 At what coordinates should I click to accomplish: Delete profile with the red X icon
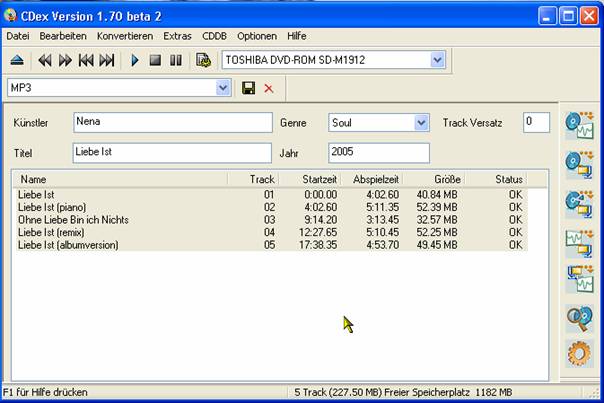click(268, 89)
